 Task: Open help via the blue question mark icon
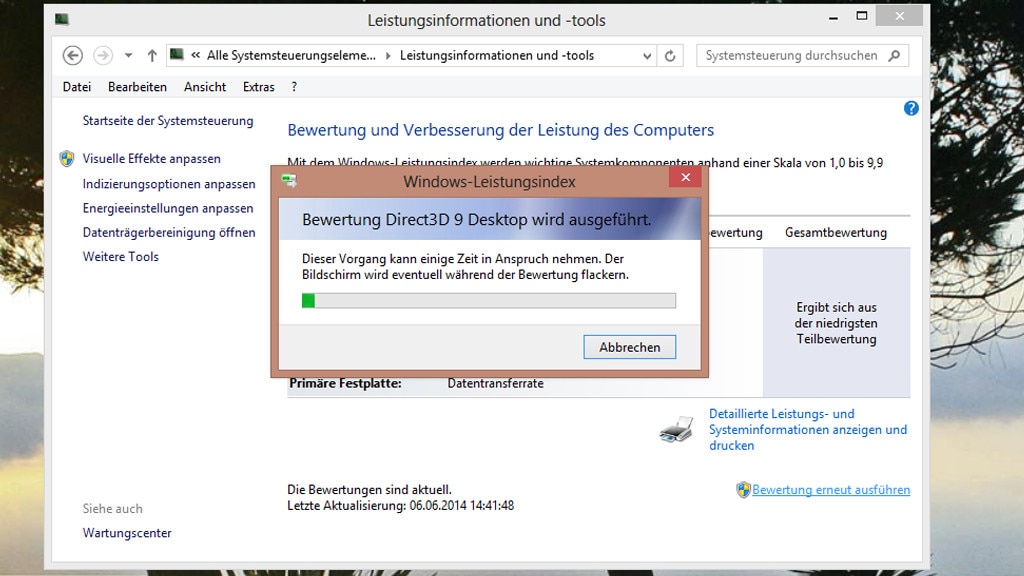tap(911, 108)
